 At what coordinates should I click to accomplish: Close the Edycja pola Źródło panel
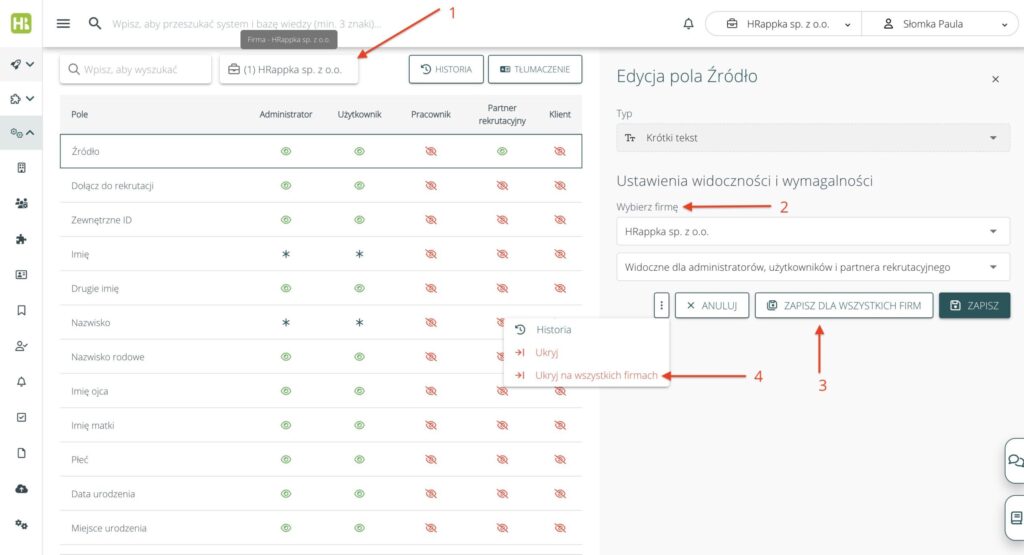point(995,78)
